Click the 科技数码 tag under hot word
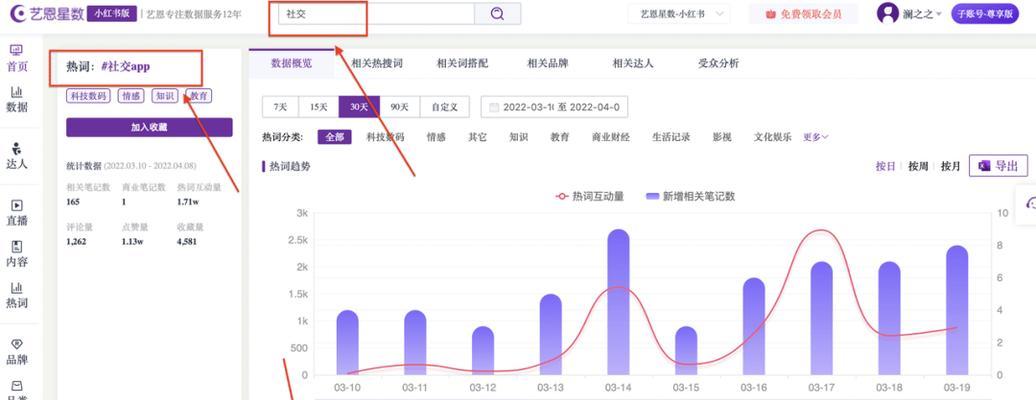Viewport: 1036px width, 400px height. [x=89, y=96]
